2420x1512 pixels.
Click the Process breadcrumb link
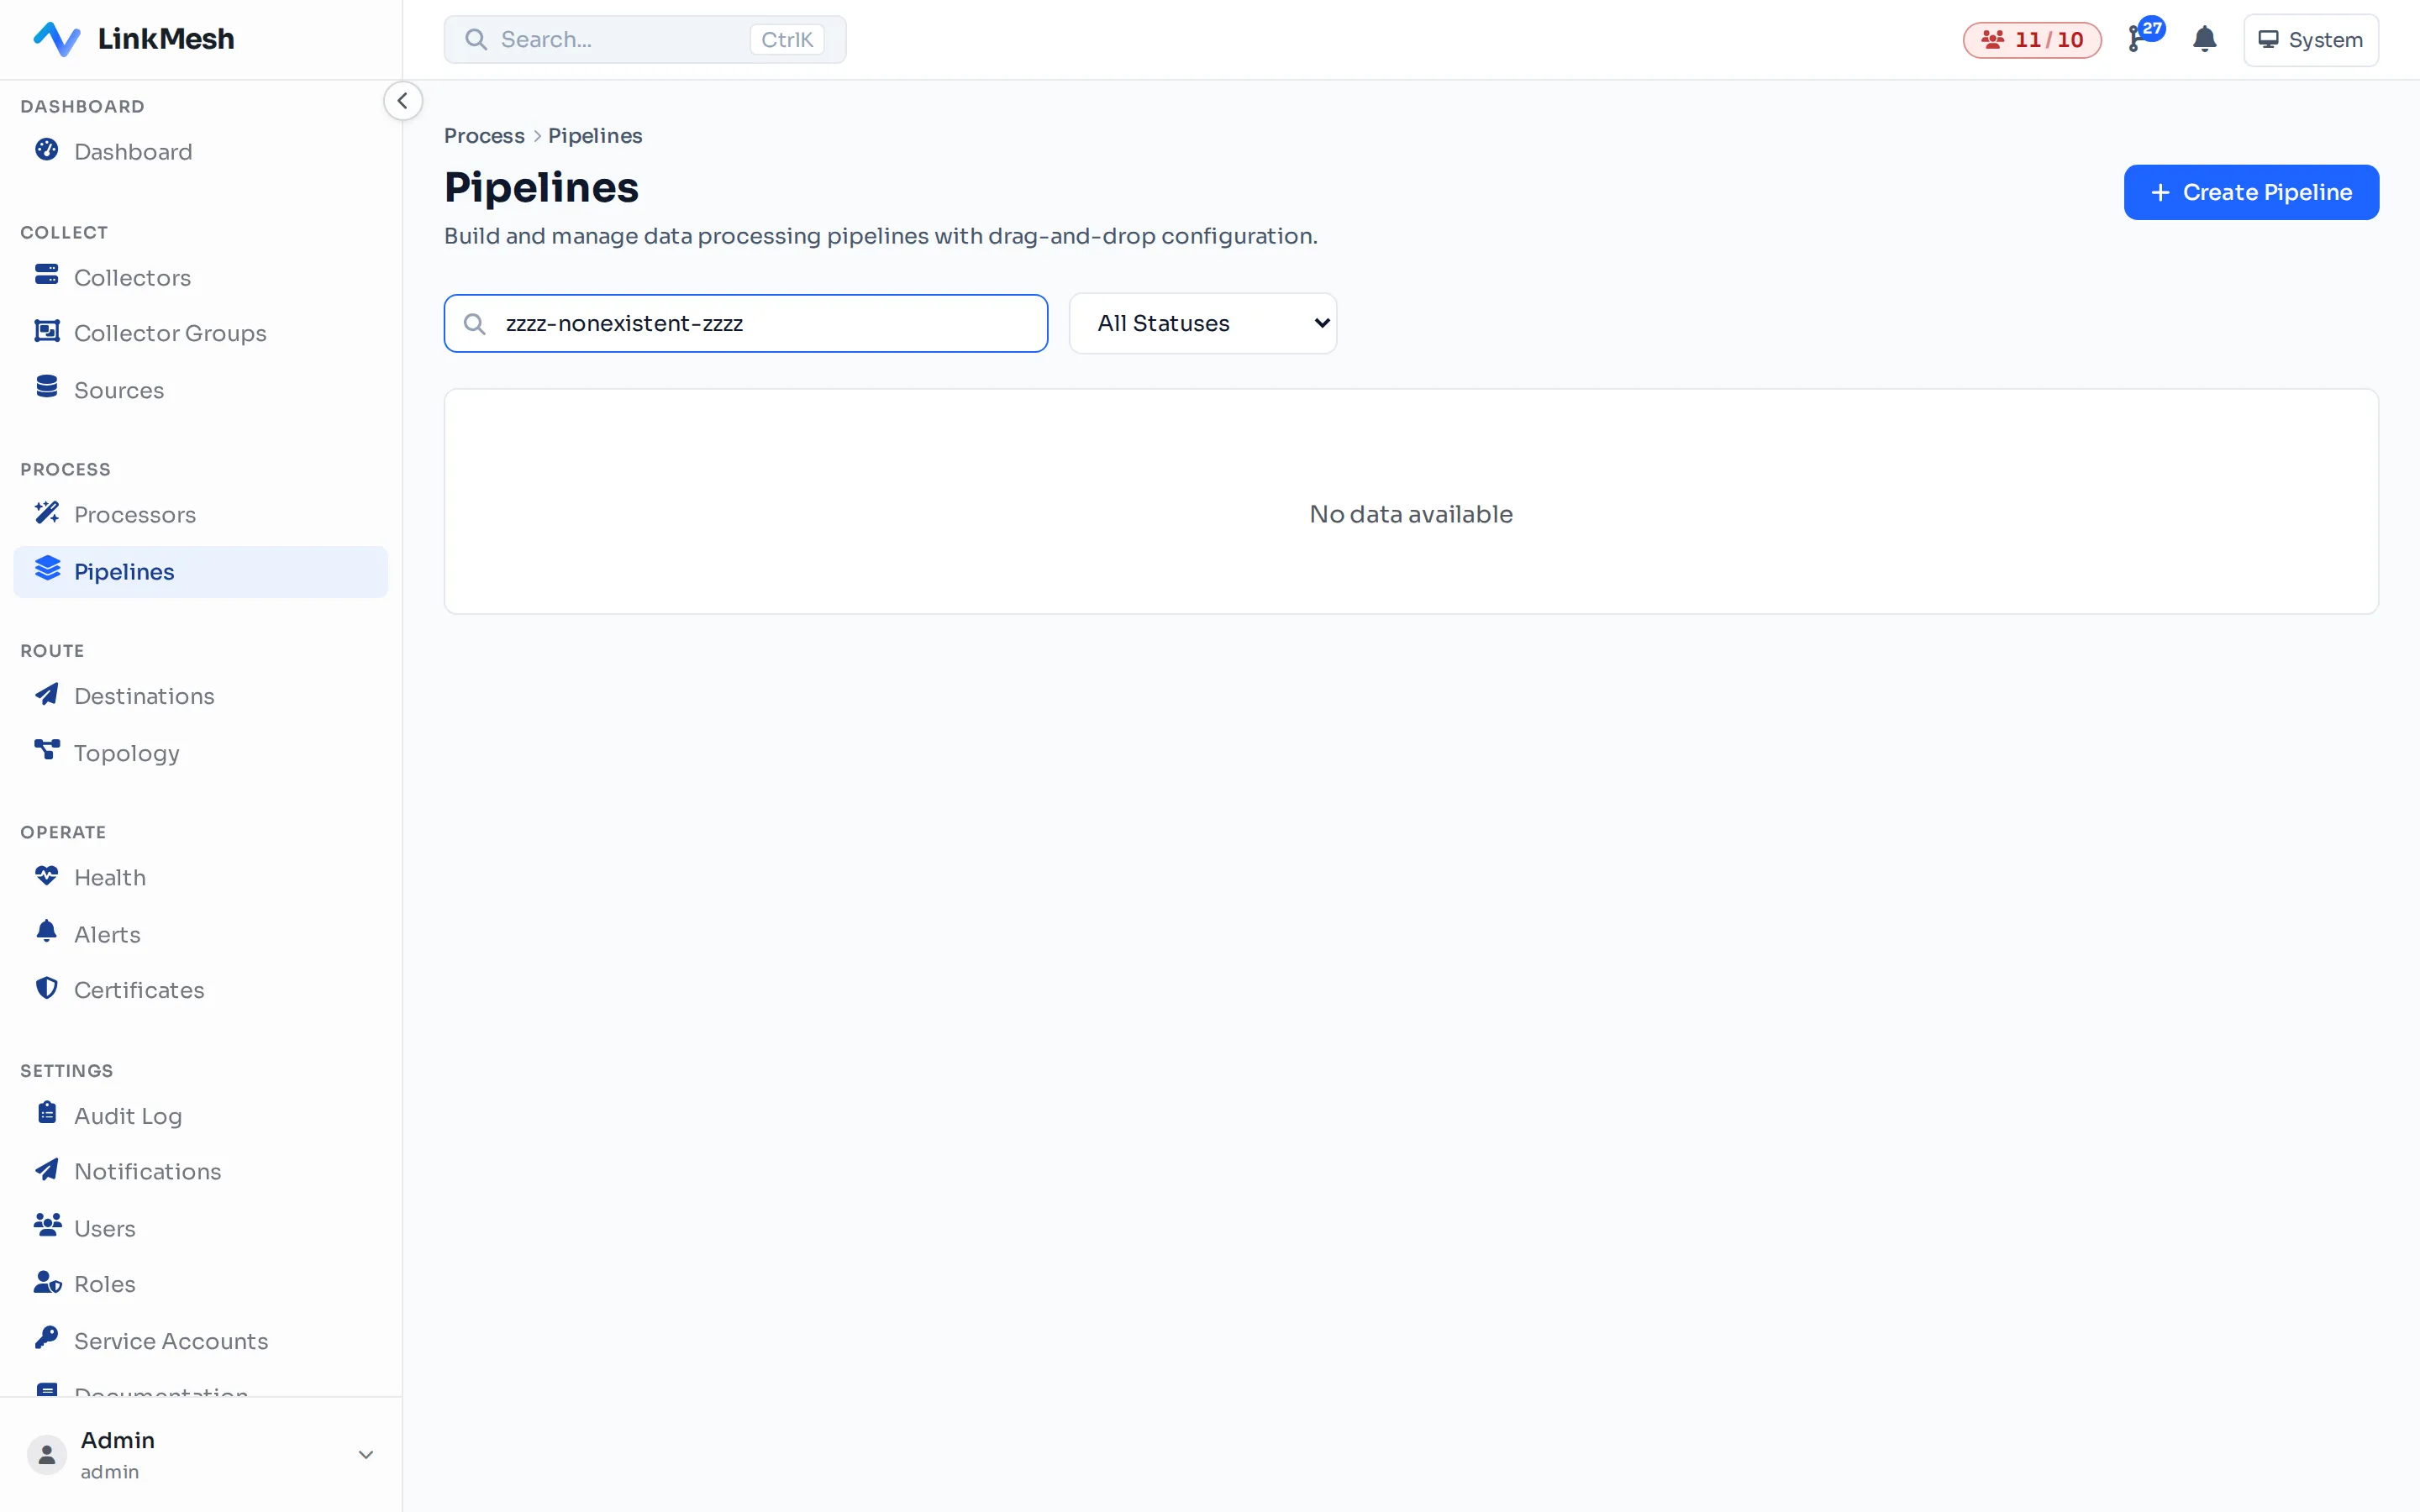tap(484, 136)
